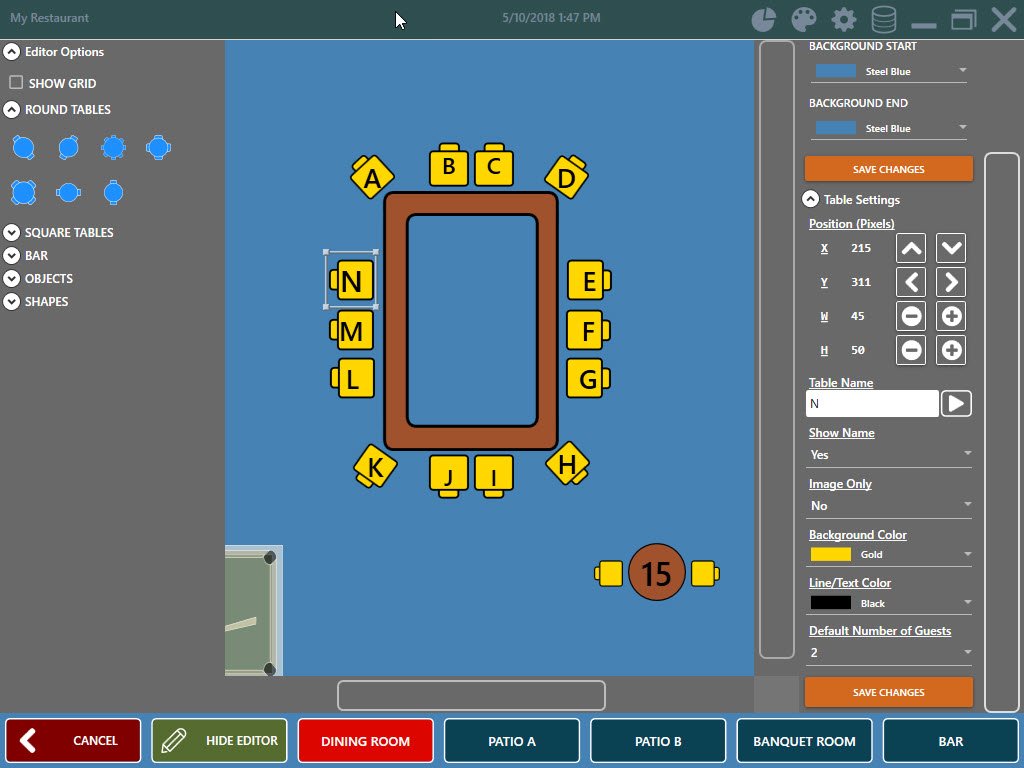Click the up arrow position button
Image resolution: width=1024 pixels, height=768 pixels.
coord(911,248)
